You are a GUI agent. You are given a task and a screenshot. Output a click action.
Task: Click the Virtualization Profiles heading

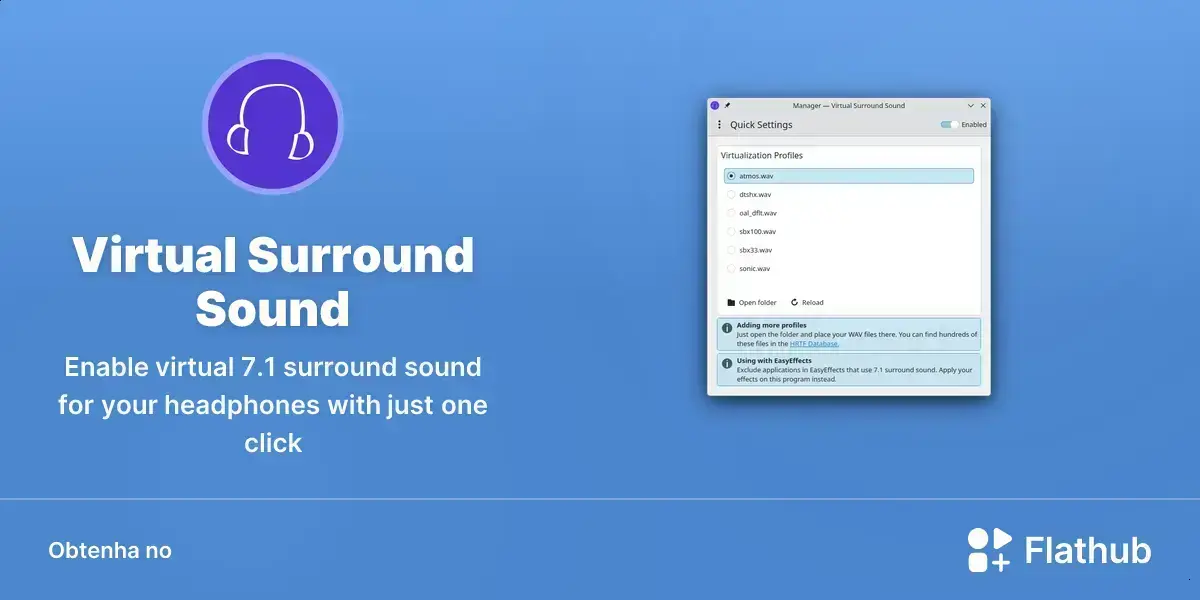(762, 155)
